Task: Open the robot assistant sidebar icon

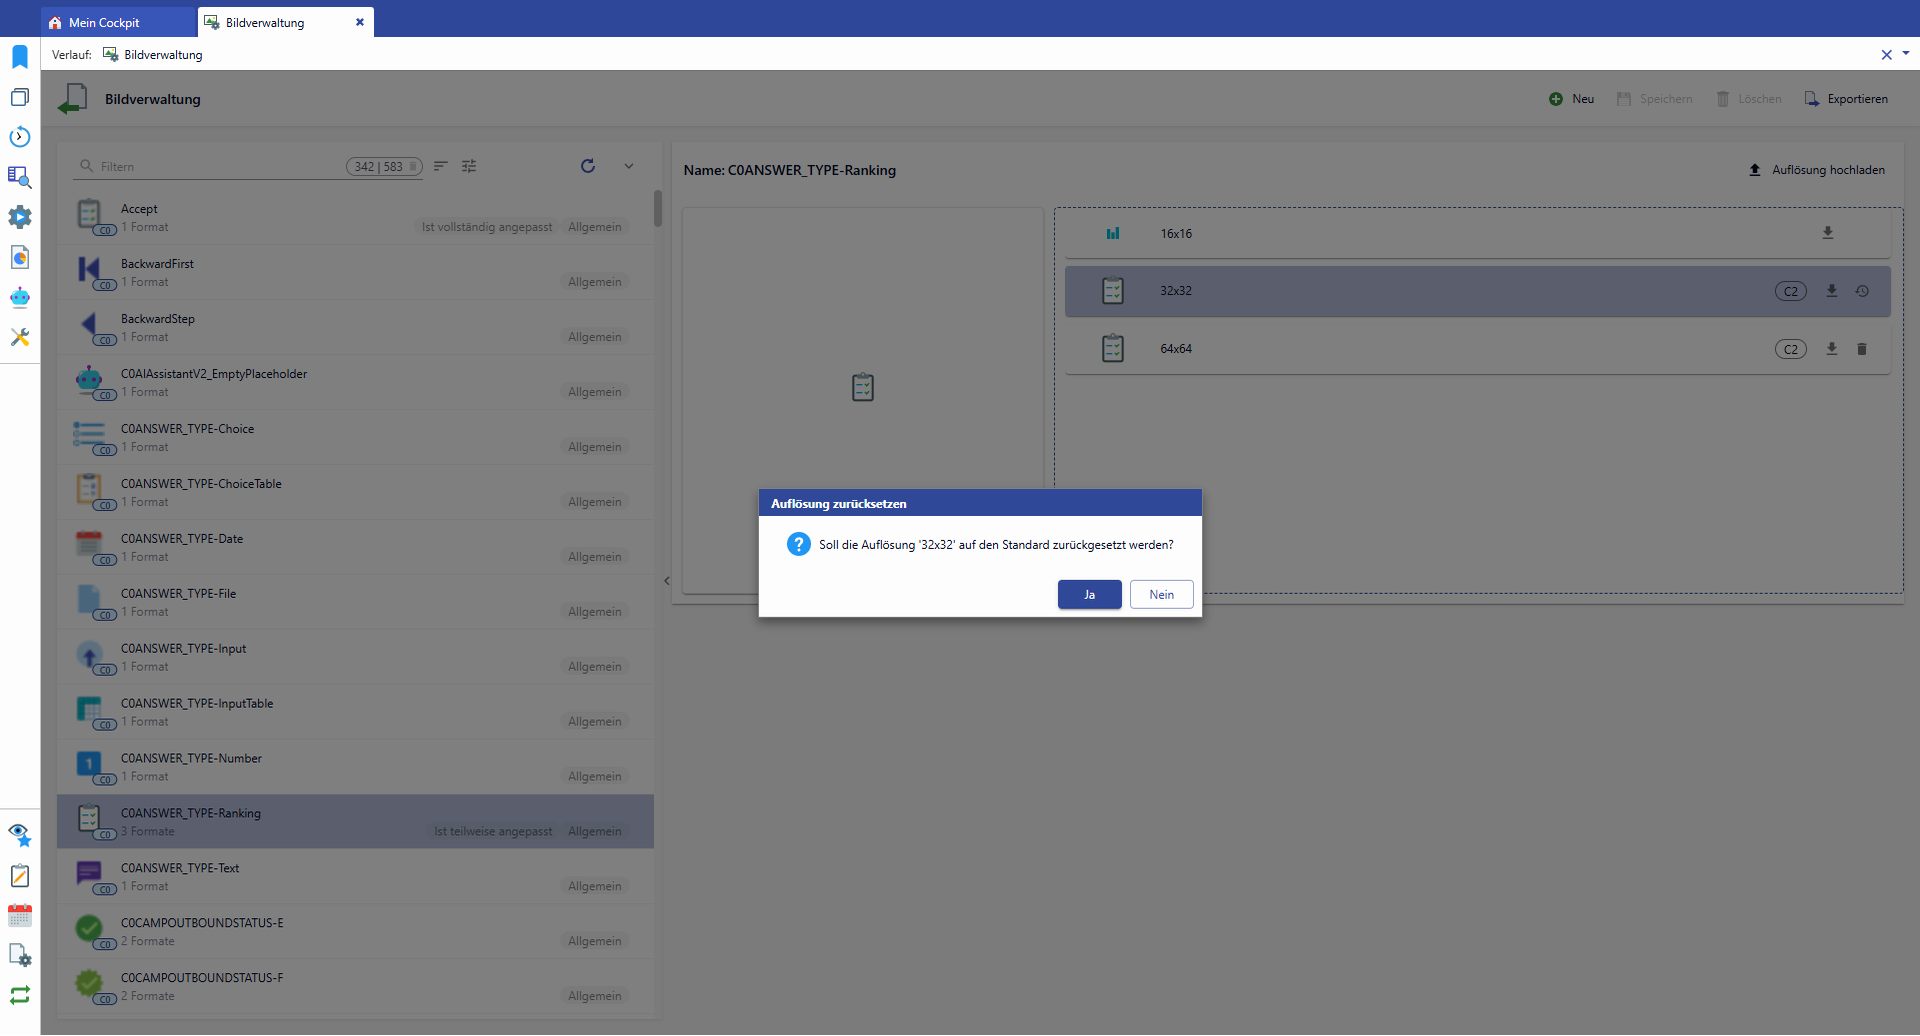Action: 20,297
